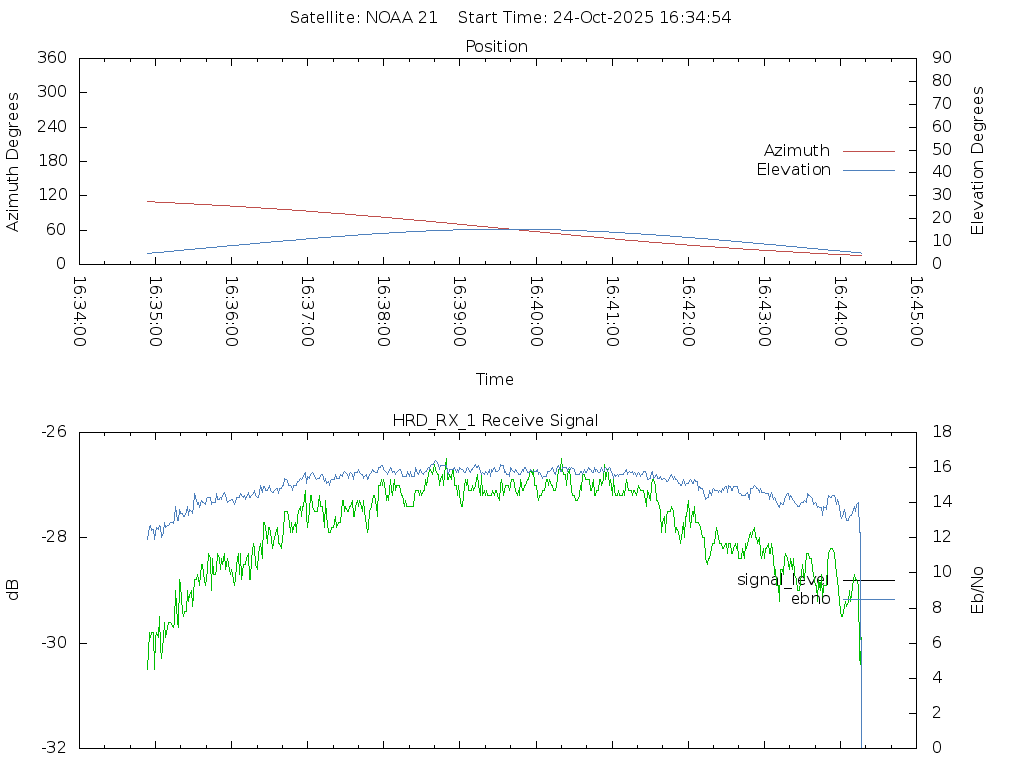The width and height of the screenshot is (1024, 768).
Task: Select the 16:44:00 time axis tick label
Action: click(840, 311)
